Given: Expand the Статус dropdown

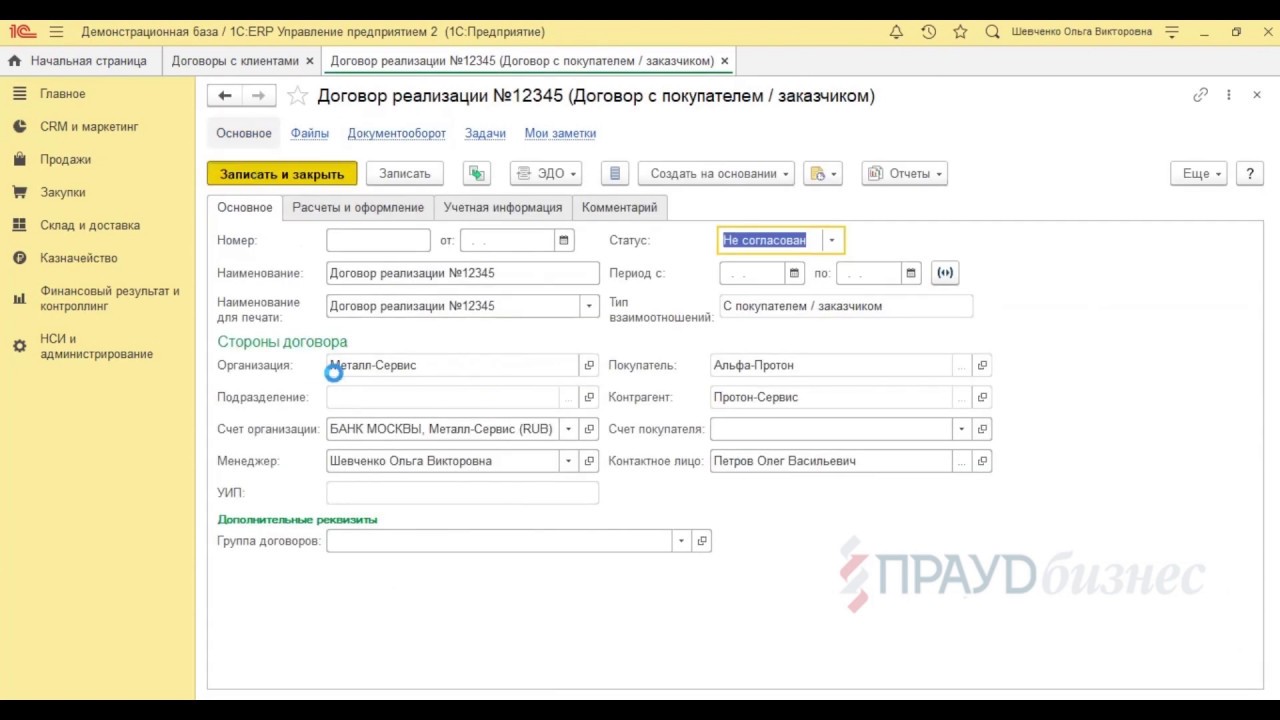Looking at the screenshot, I should pyautogui.click(x=831, y=240).
